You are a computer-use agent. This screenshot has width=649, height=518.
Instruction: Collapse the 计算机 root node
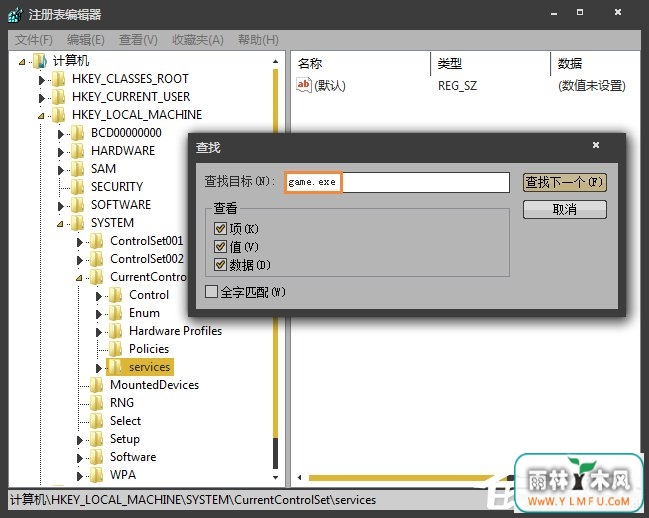point(22,62)
